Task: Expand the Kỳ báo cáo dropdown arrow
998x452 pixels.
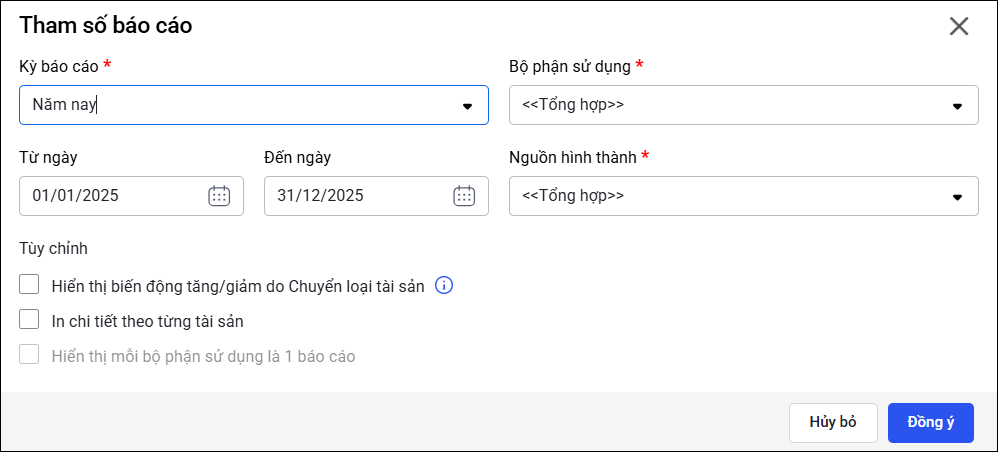Action: tap(467, 106)
